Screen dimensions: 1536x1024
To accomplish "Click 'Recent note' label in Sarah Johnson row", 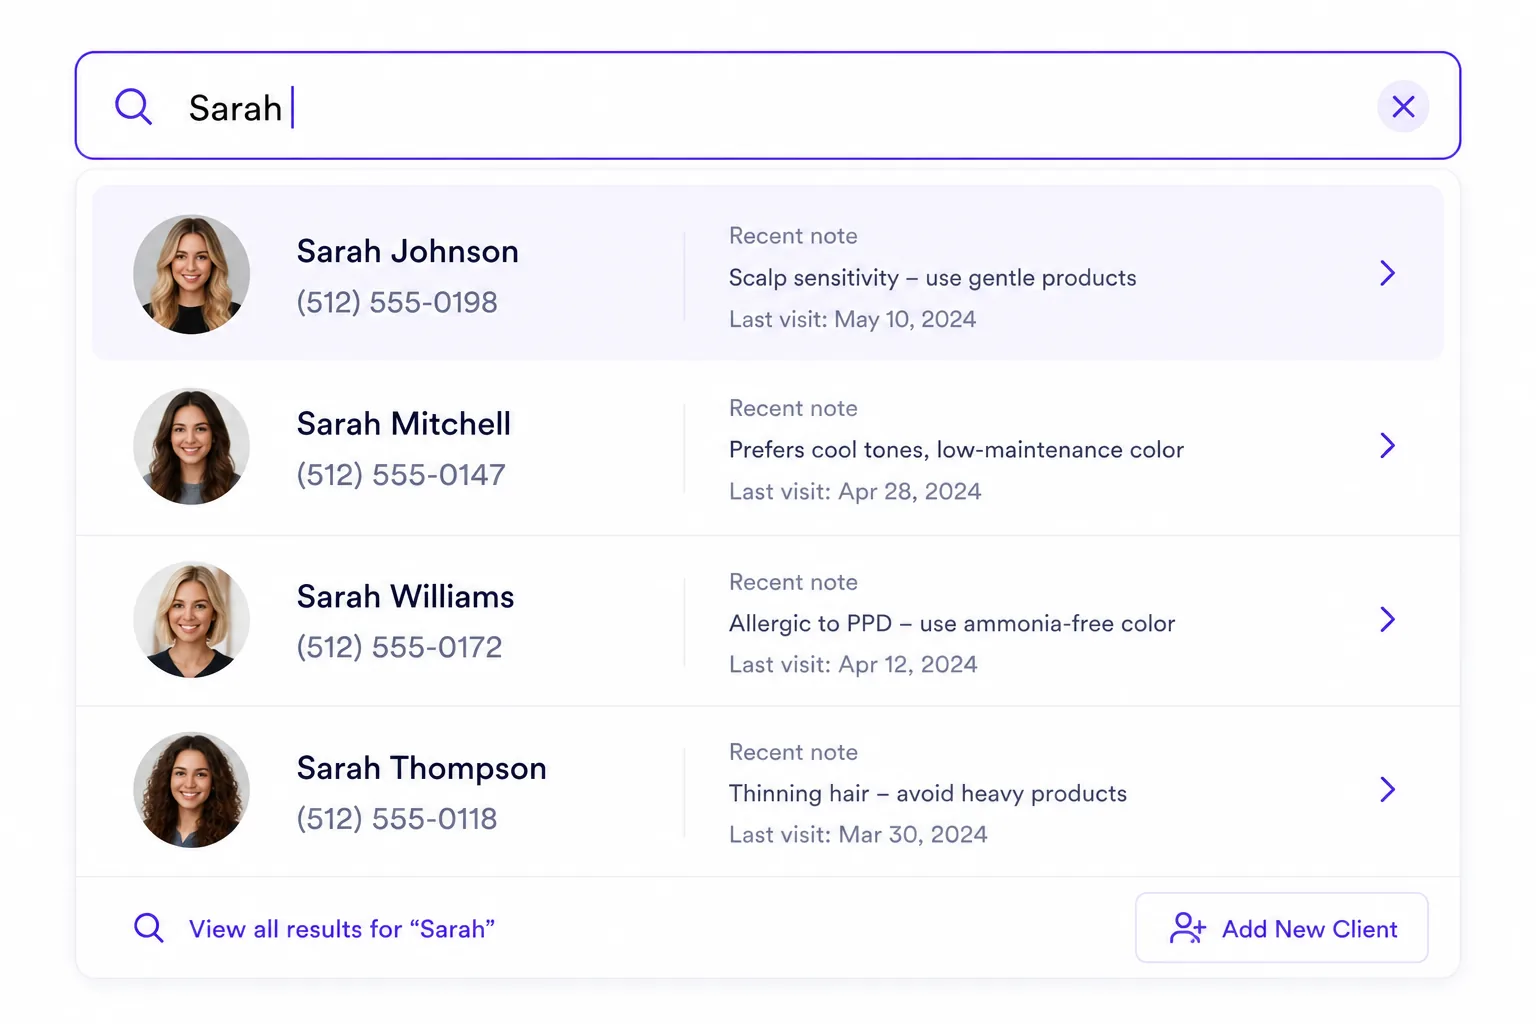I will click(x=793, y=236).
